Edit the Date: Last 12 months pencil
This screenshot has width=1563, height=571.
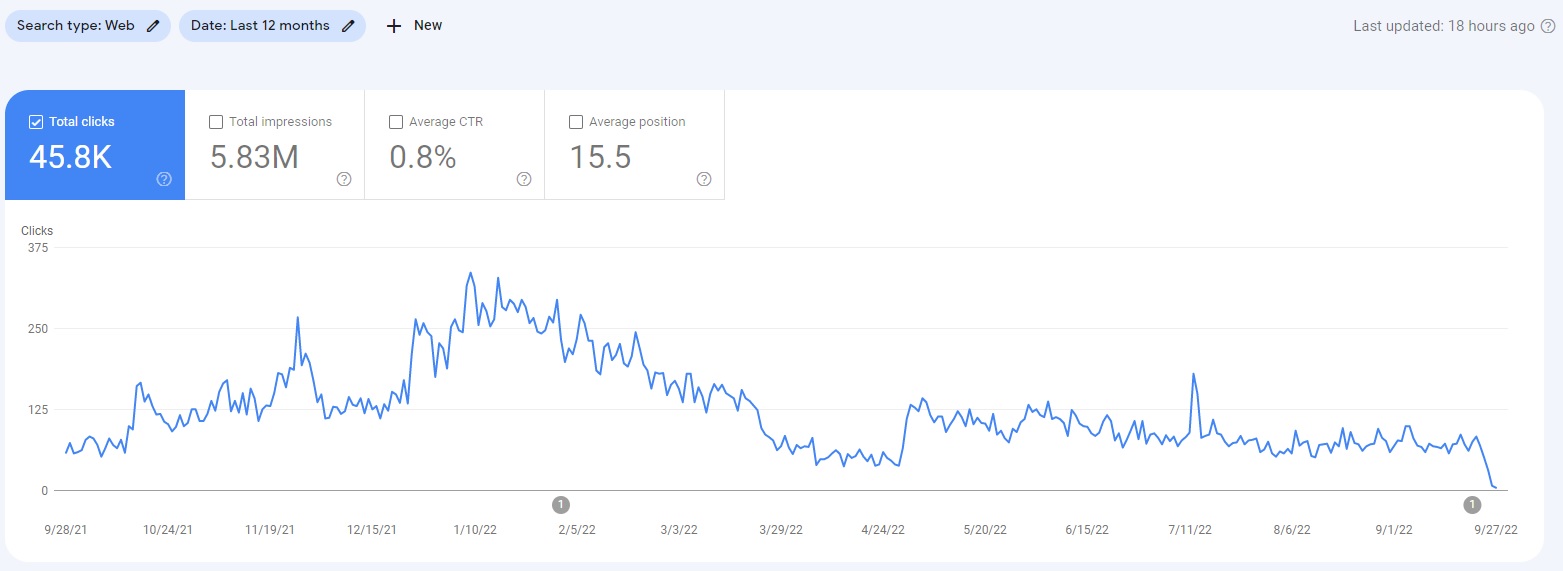(x=348, y=26)
